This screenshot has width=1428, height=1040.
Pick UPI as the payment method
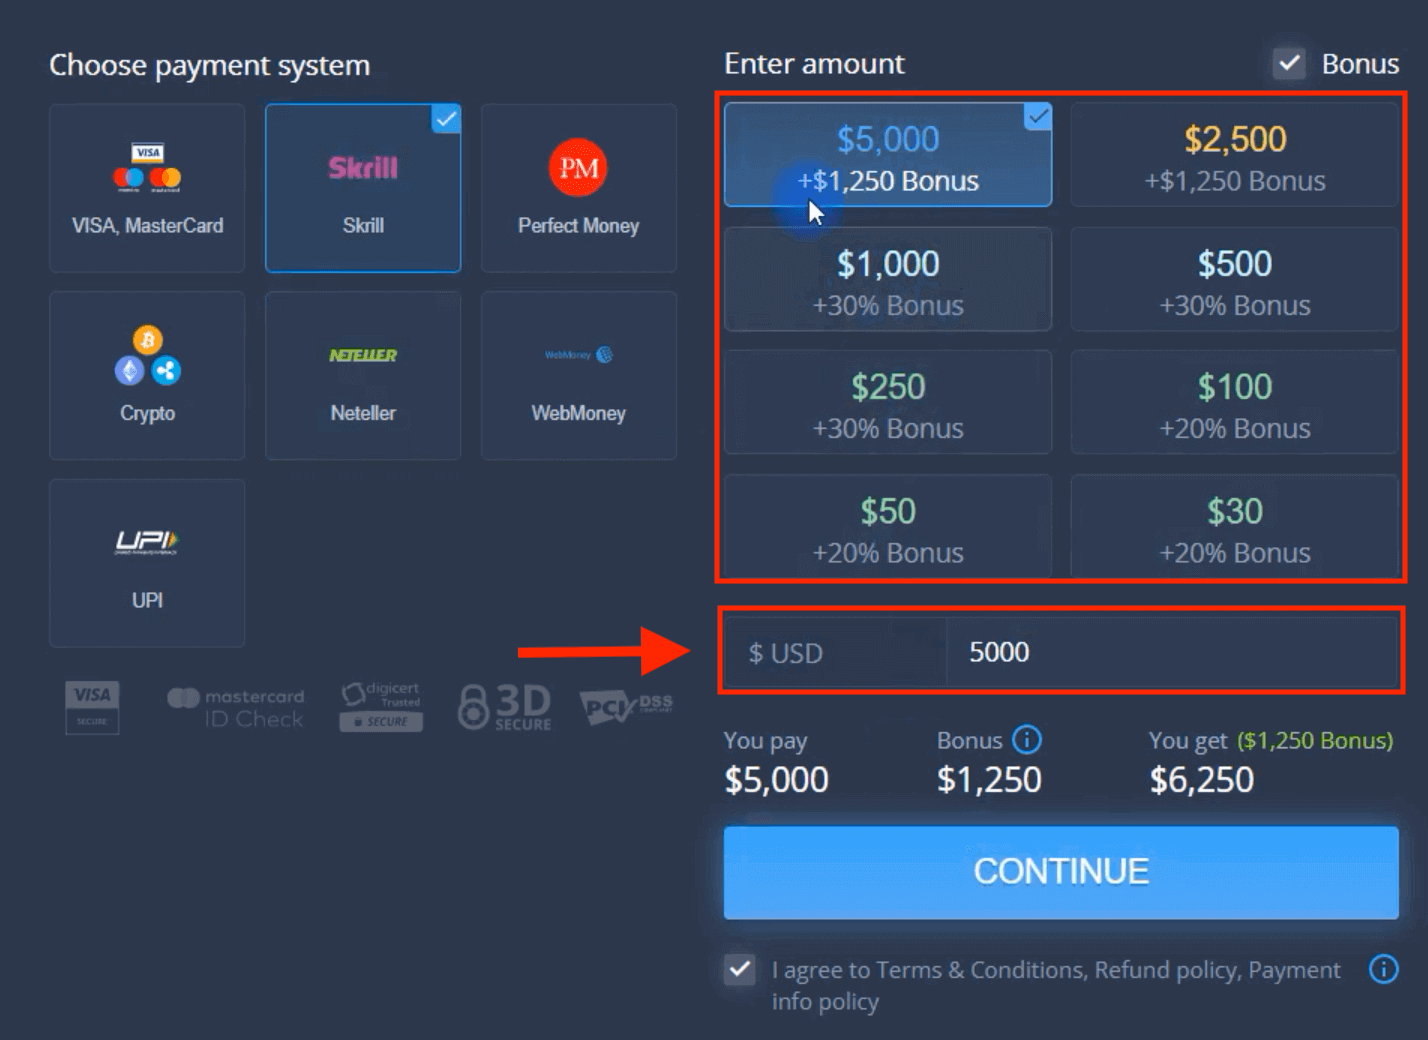146,562
